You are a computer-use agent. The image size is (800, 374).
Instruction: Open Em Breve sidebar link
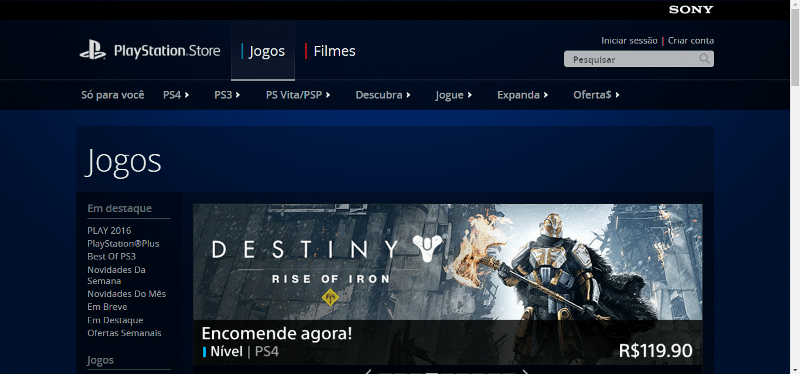click(107, 307)
